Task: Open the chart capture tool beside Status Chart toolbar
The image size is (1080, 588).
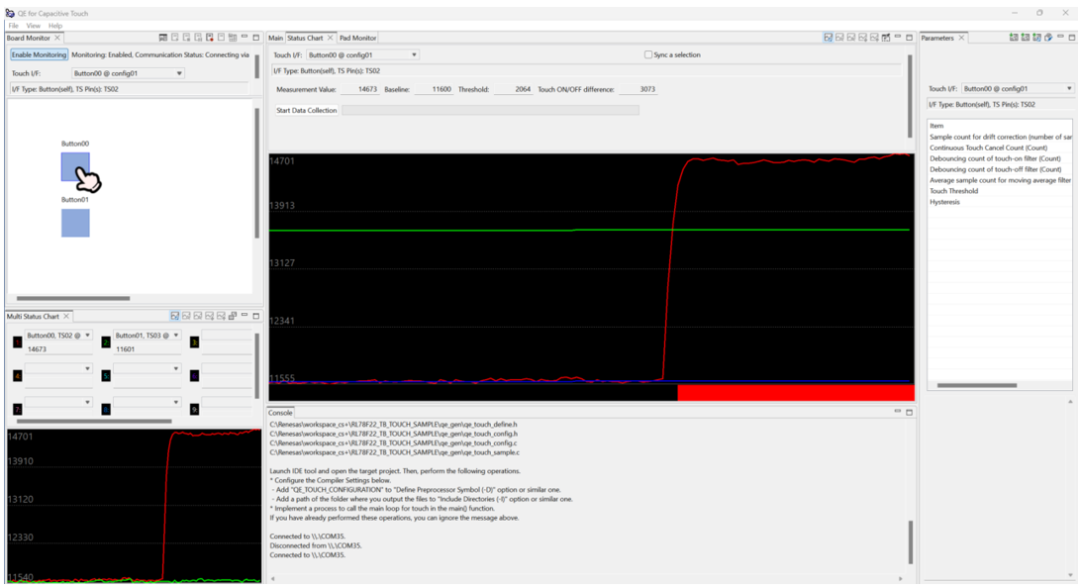Action: pyautogui.click(x=886, y=36)
